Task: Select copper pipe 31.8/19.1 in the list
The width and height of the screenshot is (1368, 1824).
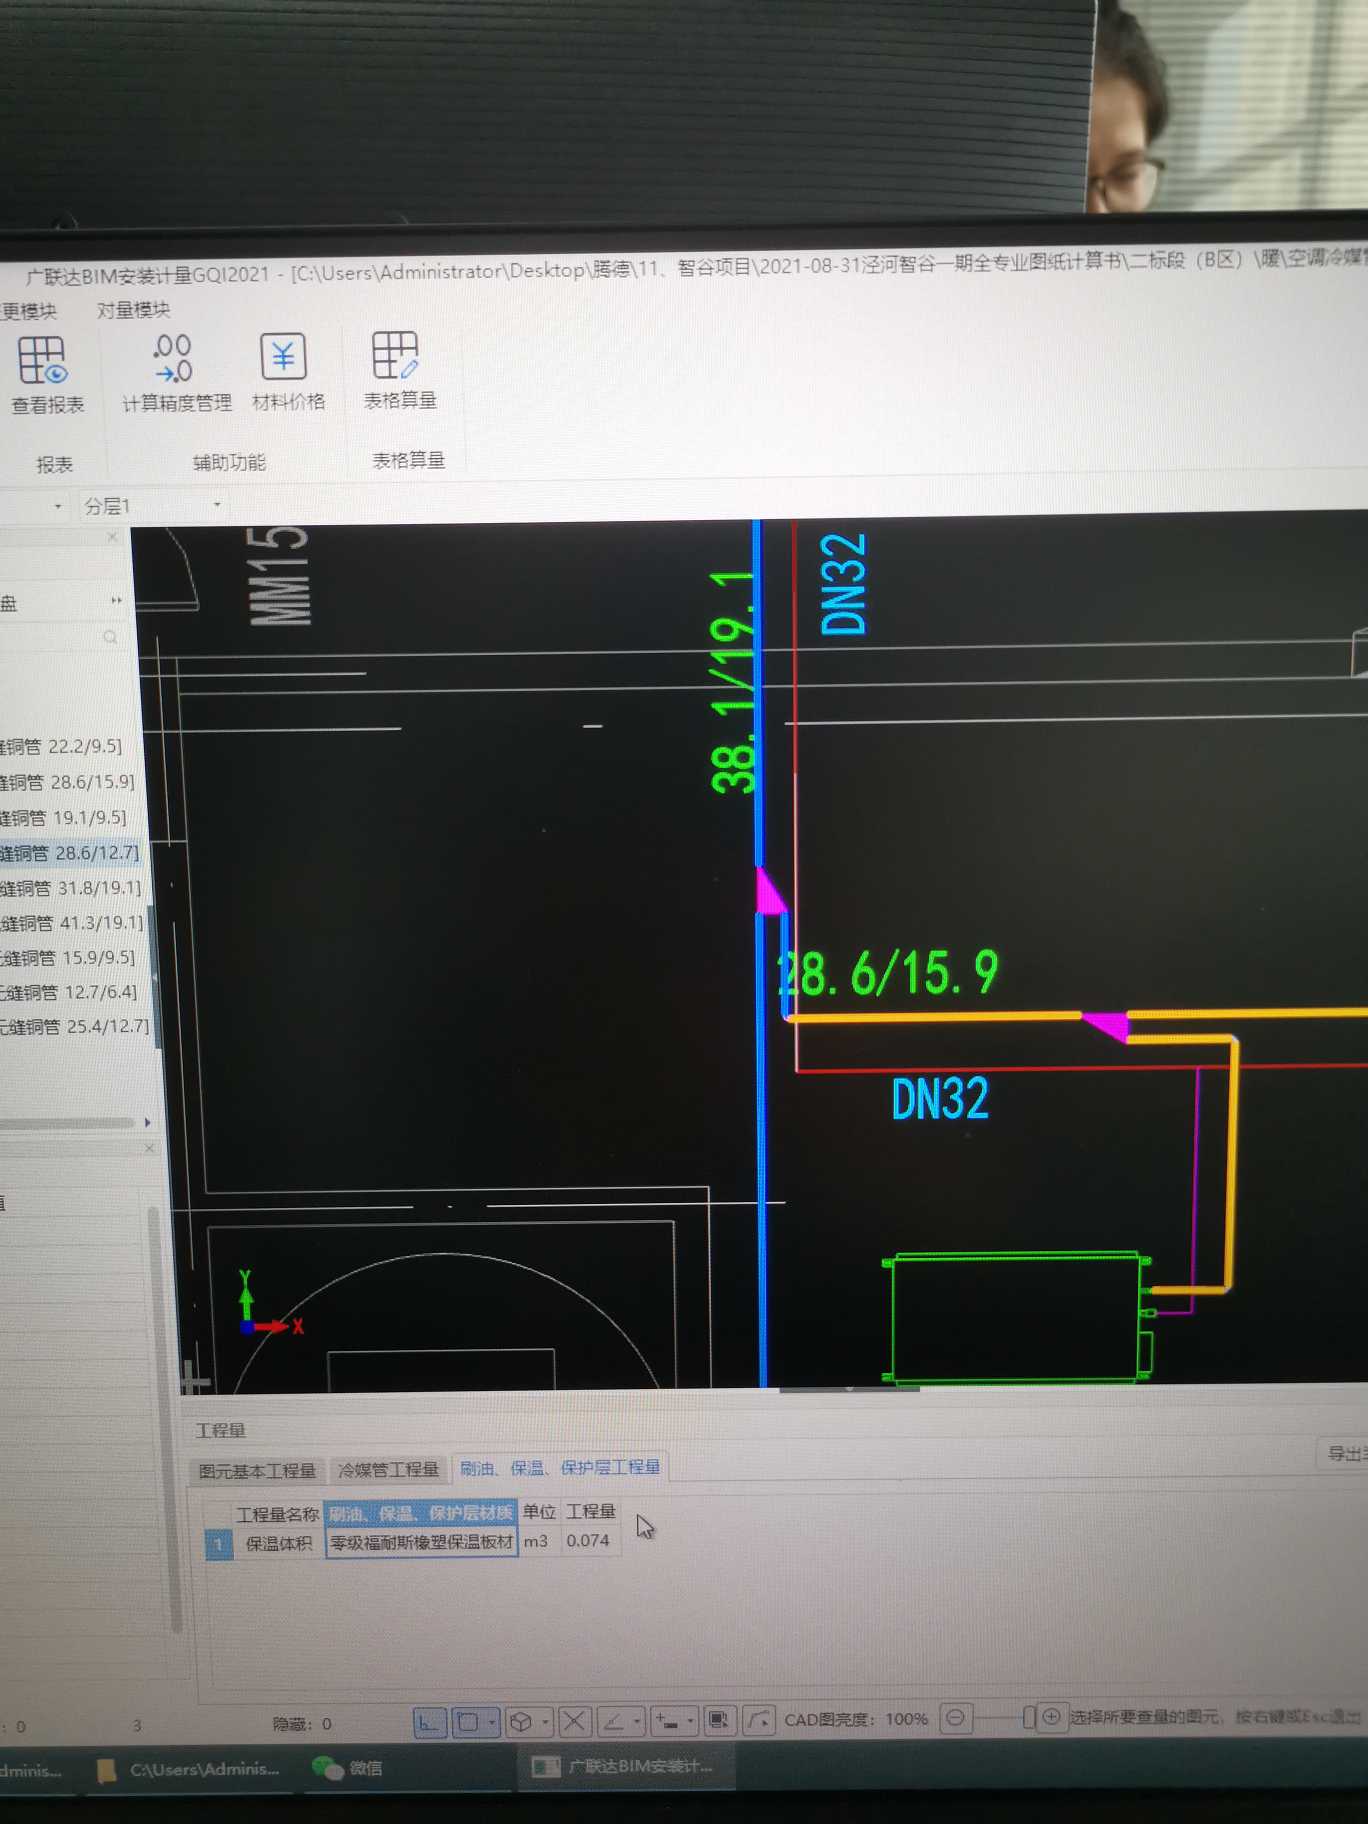Action: pos(71,888)
